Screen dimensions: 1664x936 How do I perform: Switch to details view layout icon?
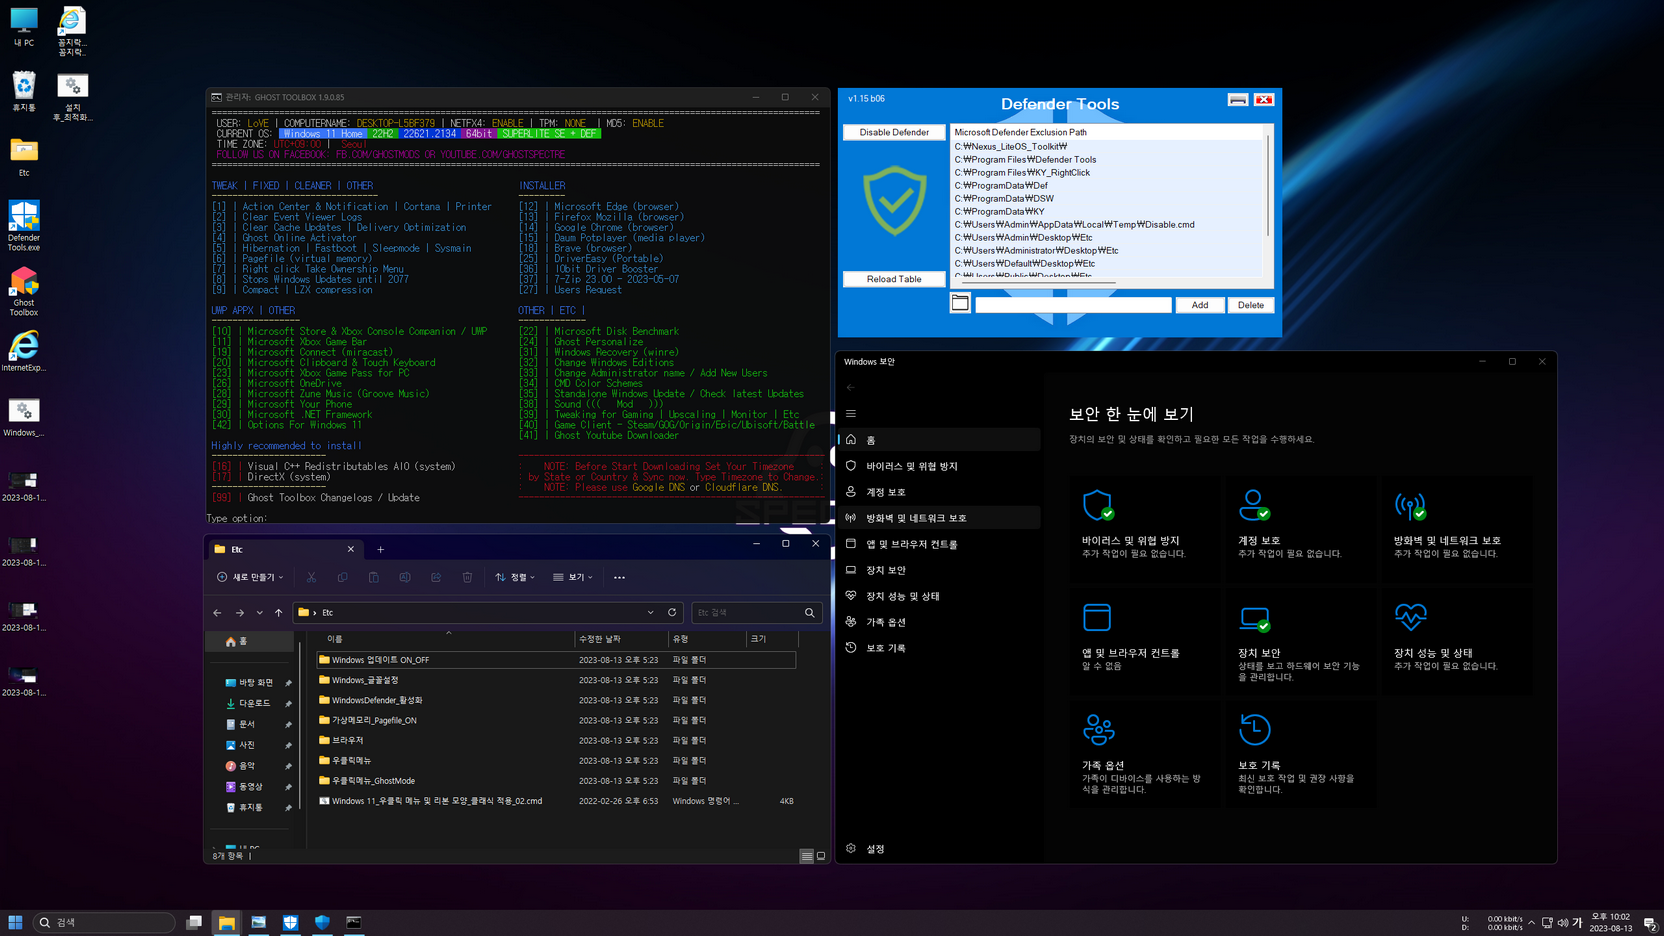[806, 856]
